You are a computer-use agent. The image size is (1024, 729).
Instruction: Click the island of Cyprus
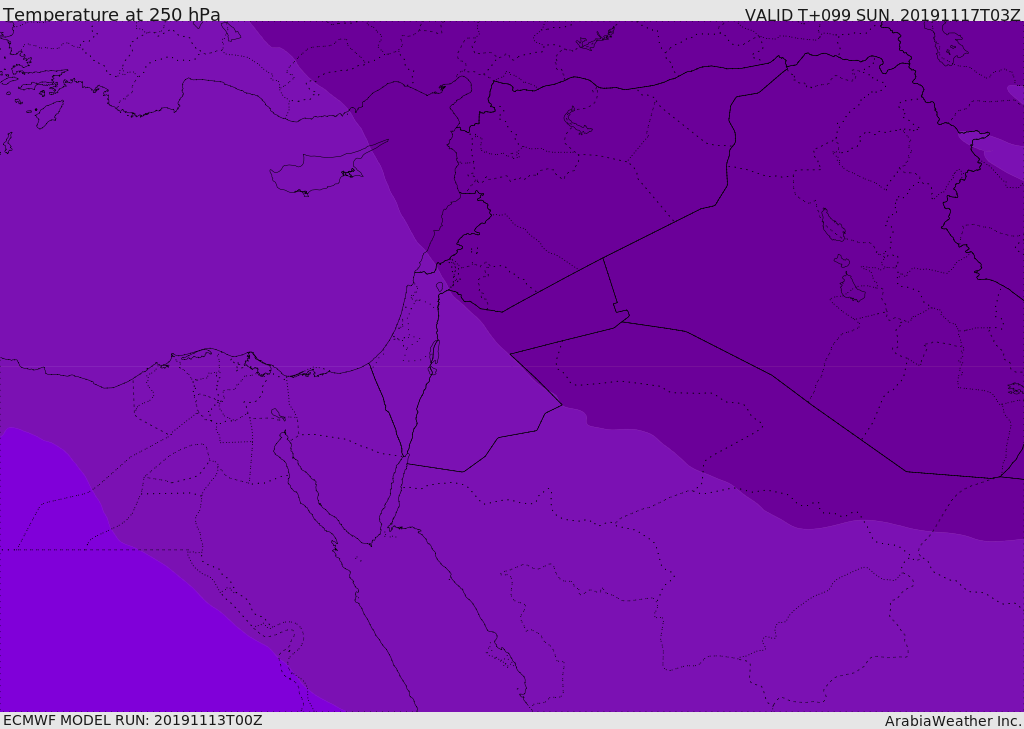320,171
